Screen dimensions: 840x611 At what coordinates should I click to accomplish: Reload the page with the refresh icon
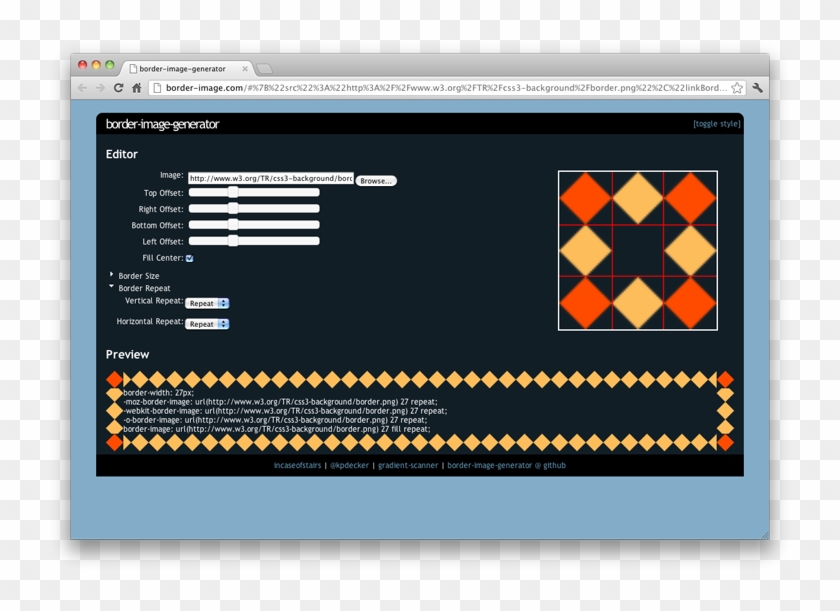pos(118,88)
